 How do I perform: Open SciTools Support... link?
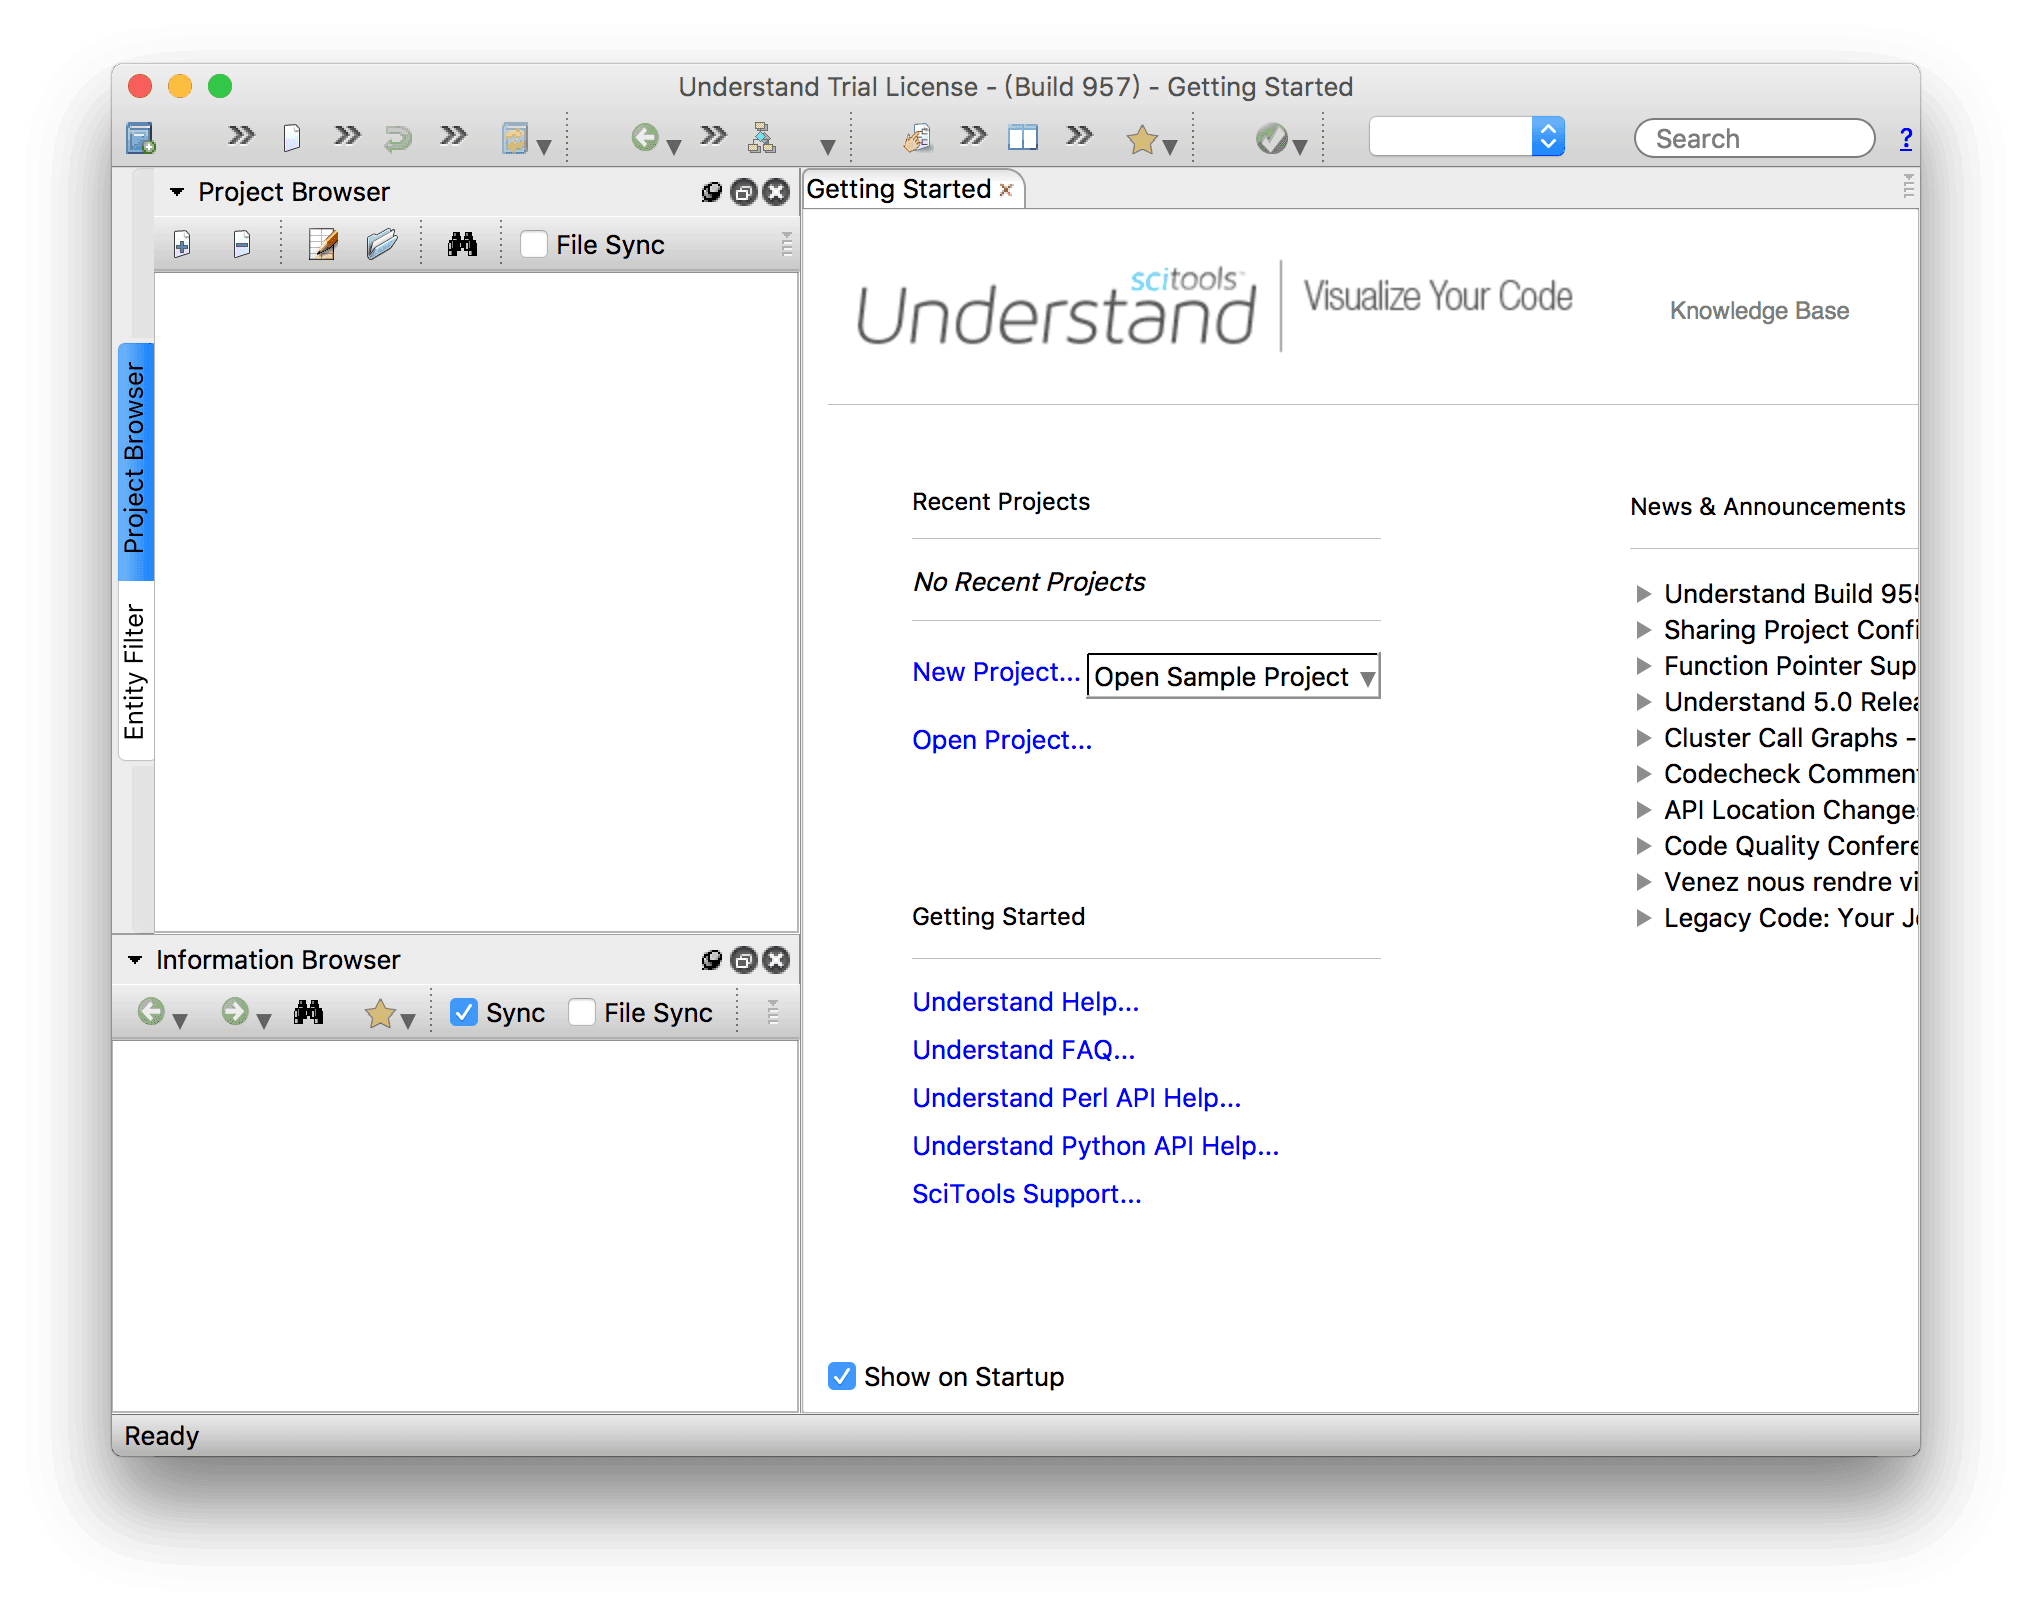(x=1027, y=1194)
